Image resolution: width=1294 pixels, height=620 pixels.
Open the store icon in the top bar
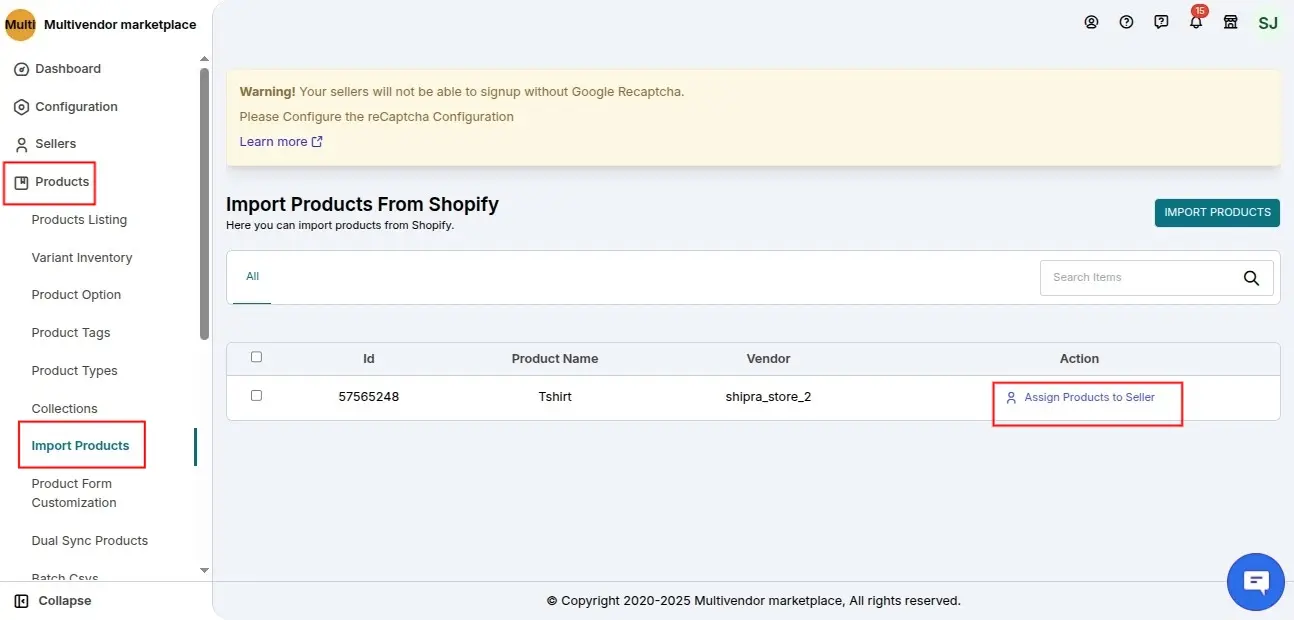pyautogui.click(x=1231, y=22)
